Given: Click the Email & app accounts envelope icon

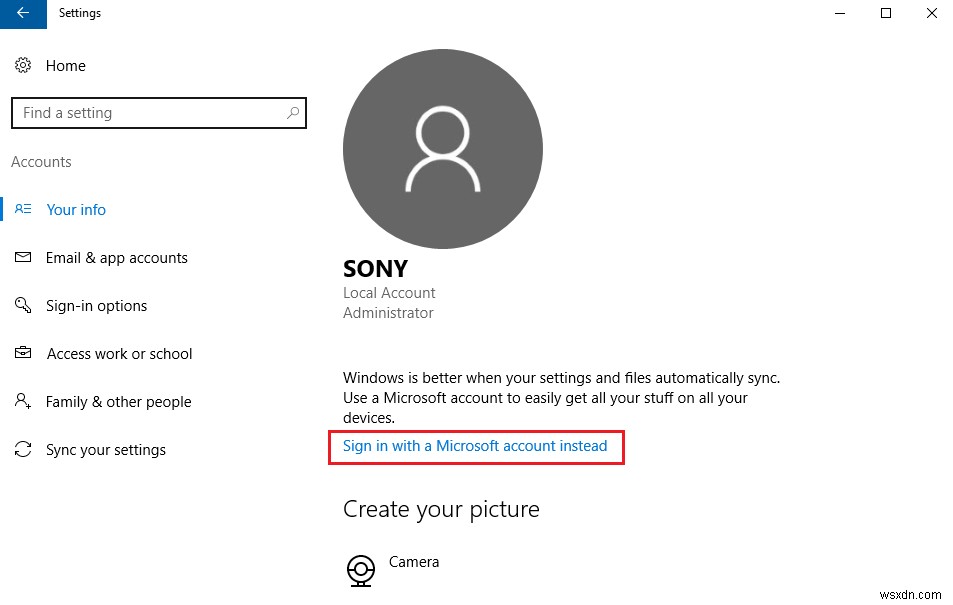Looking at the screenshot, I should [x=23, y=257].
